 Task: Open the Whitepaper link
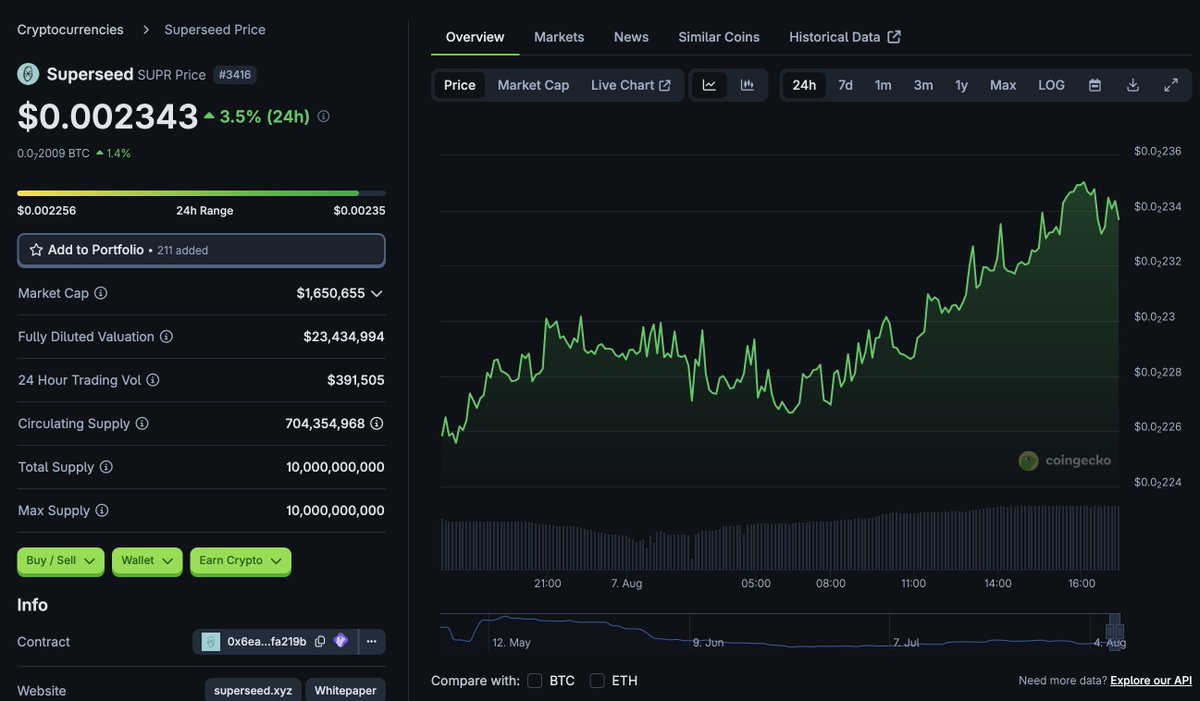point(346,691)
